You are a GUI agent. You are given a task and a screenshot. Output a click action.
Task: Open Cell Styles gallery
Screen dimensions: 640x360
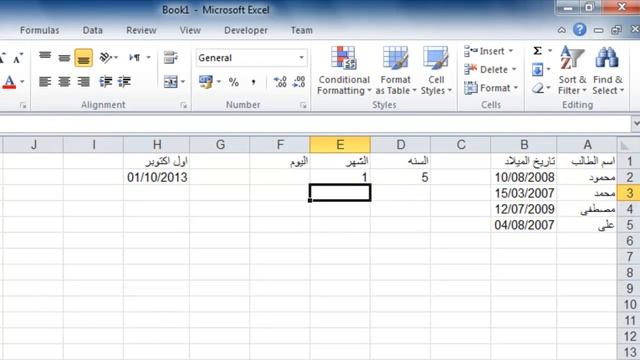pos(436,70)
